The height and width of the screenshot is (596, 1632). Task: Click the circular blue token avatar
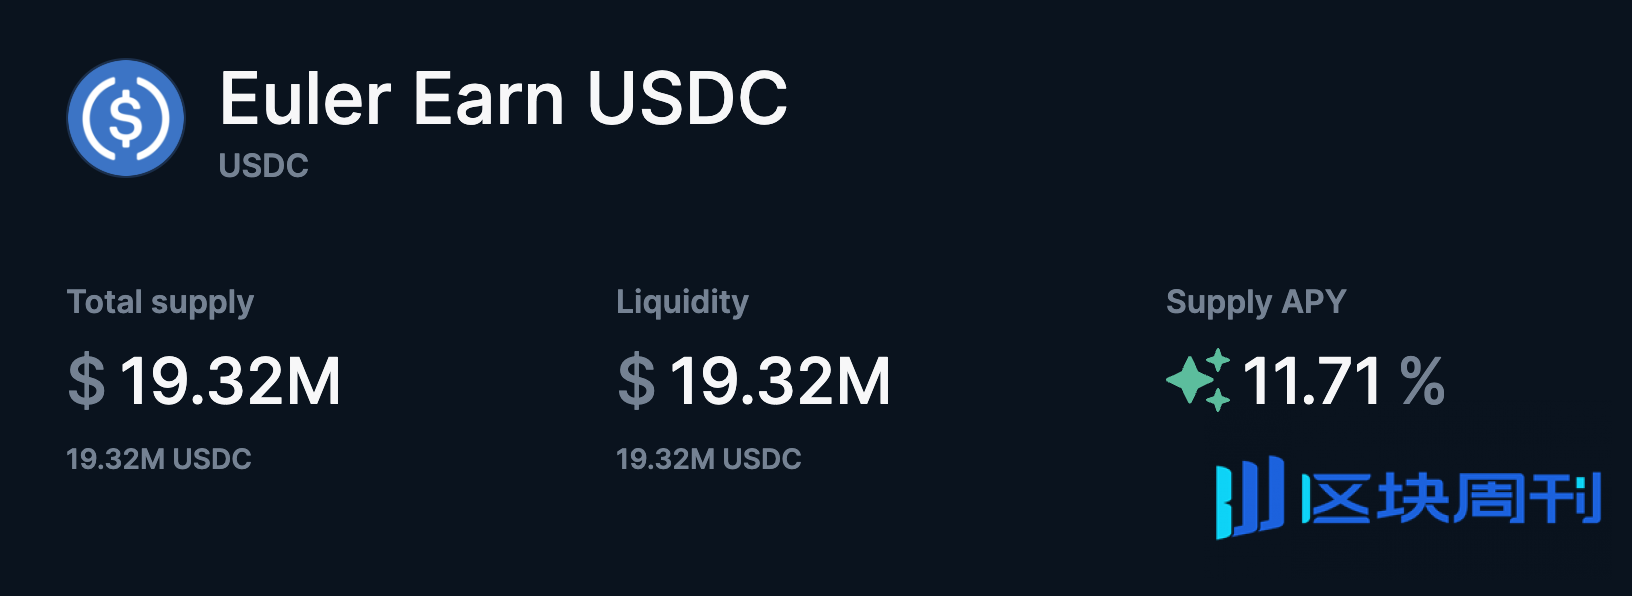(x=125, y=117)
